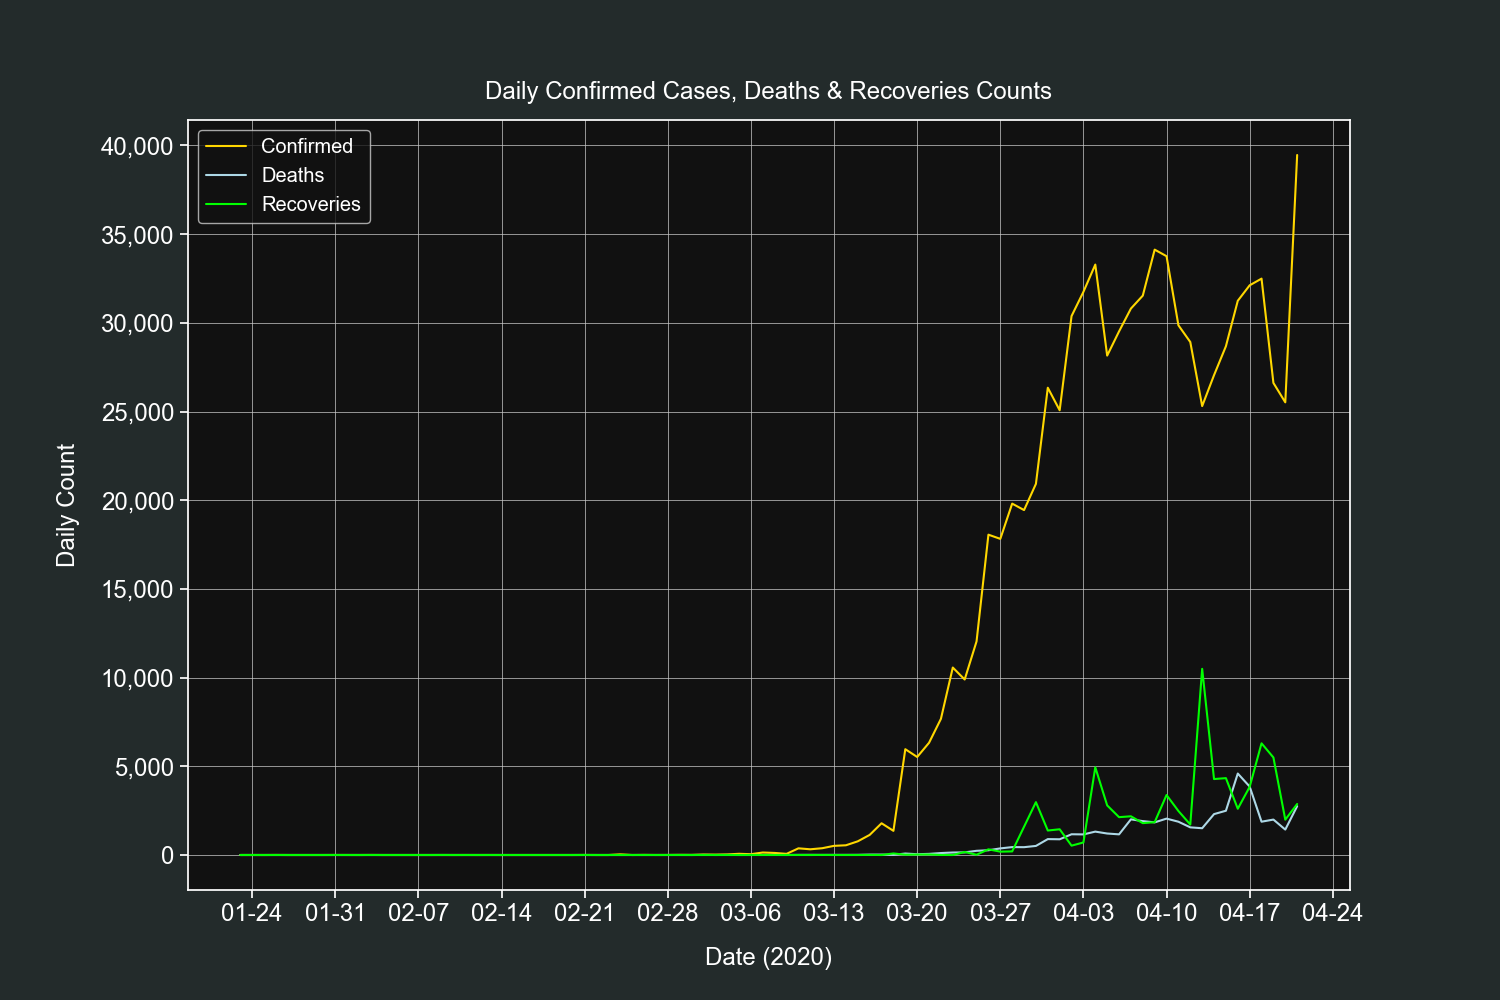The image size is (1500, 1000).
Task: Click the 04-10 date tick label
Action: tap(1166, 913)
